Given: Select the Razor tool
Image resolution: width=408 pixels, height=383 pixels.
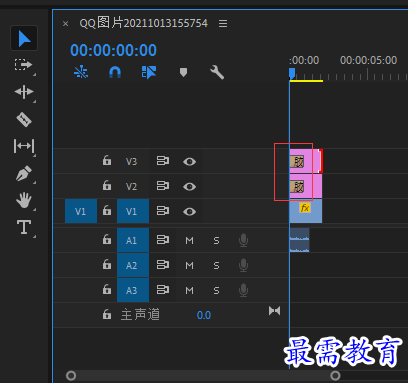Looking at the screenshot, I should click(x=24, y=119).
